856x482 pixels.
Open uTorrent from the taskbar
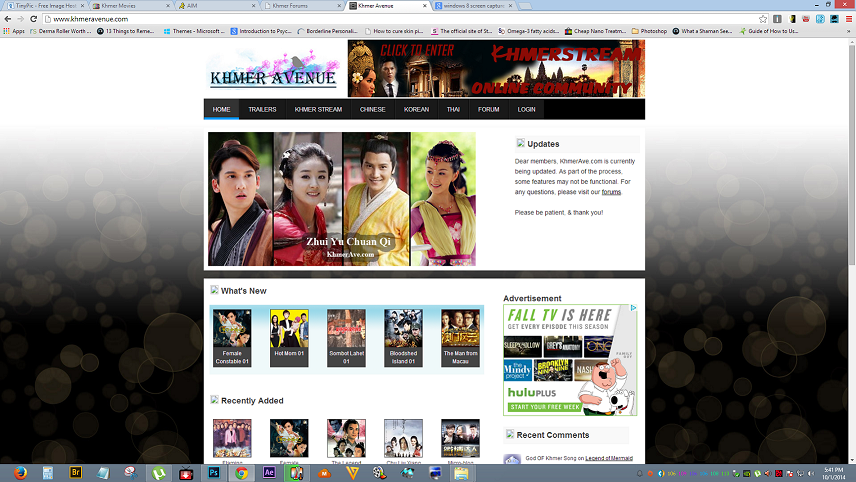[158, 472]
